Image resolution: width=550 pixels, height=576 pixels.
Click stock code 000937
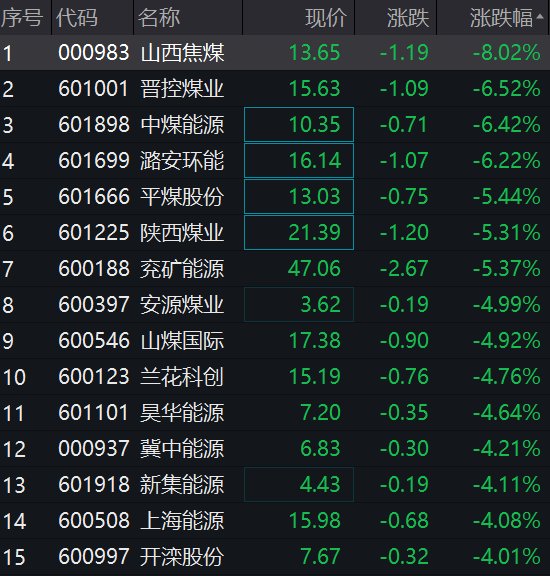[x=94, y=449]
